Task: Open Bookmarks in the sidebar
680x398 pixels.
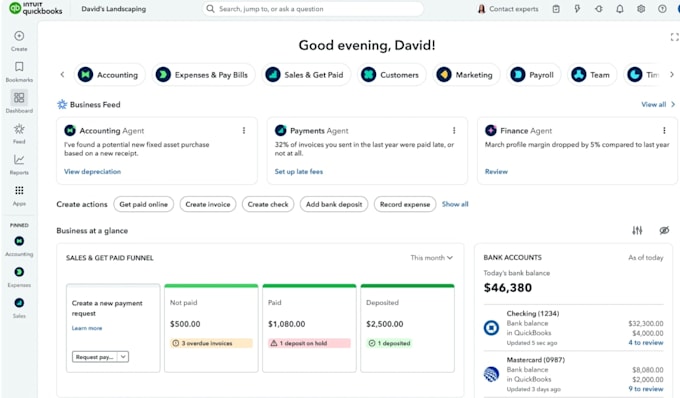Action: [19, 72]
